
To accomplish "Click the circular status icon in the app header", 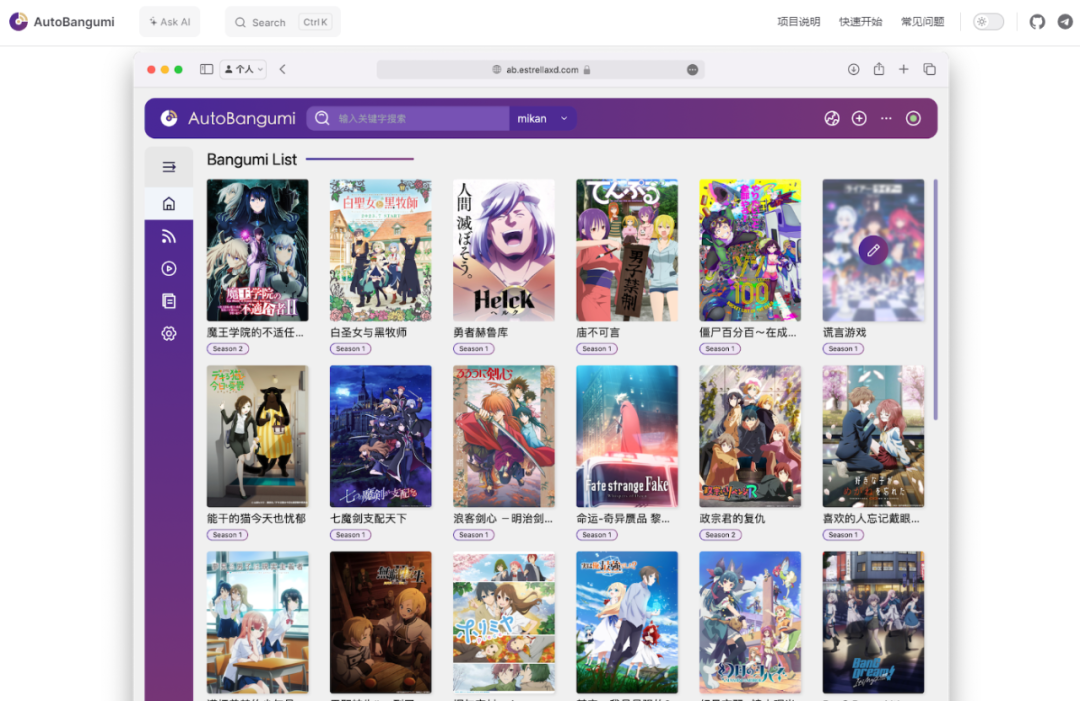I will [913, 118].
